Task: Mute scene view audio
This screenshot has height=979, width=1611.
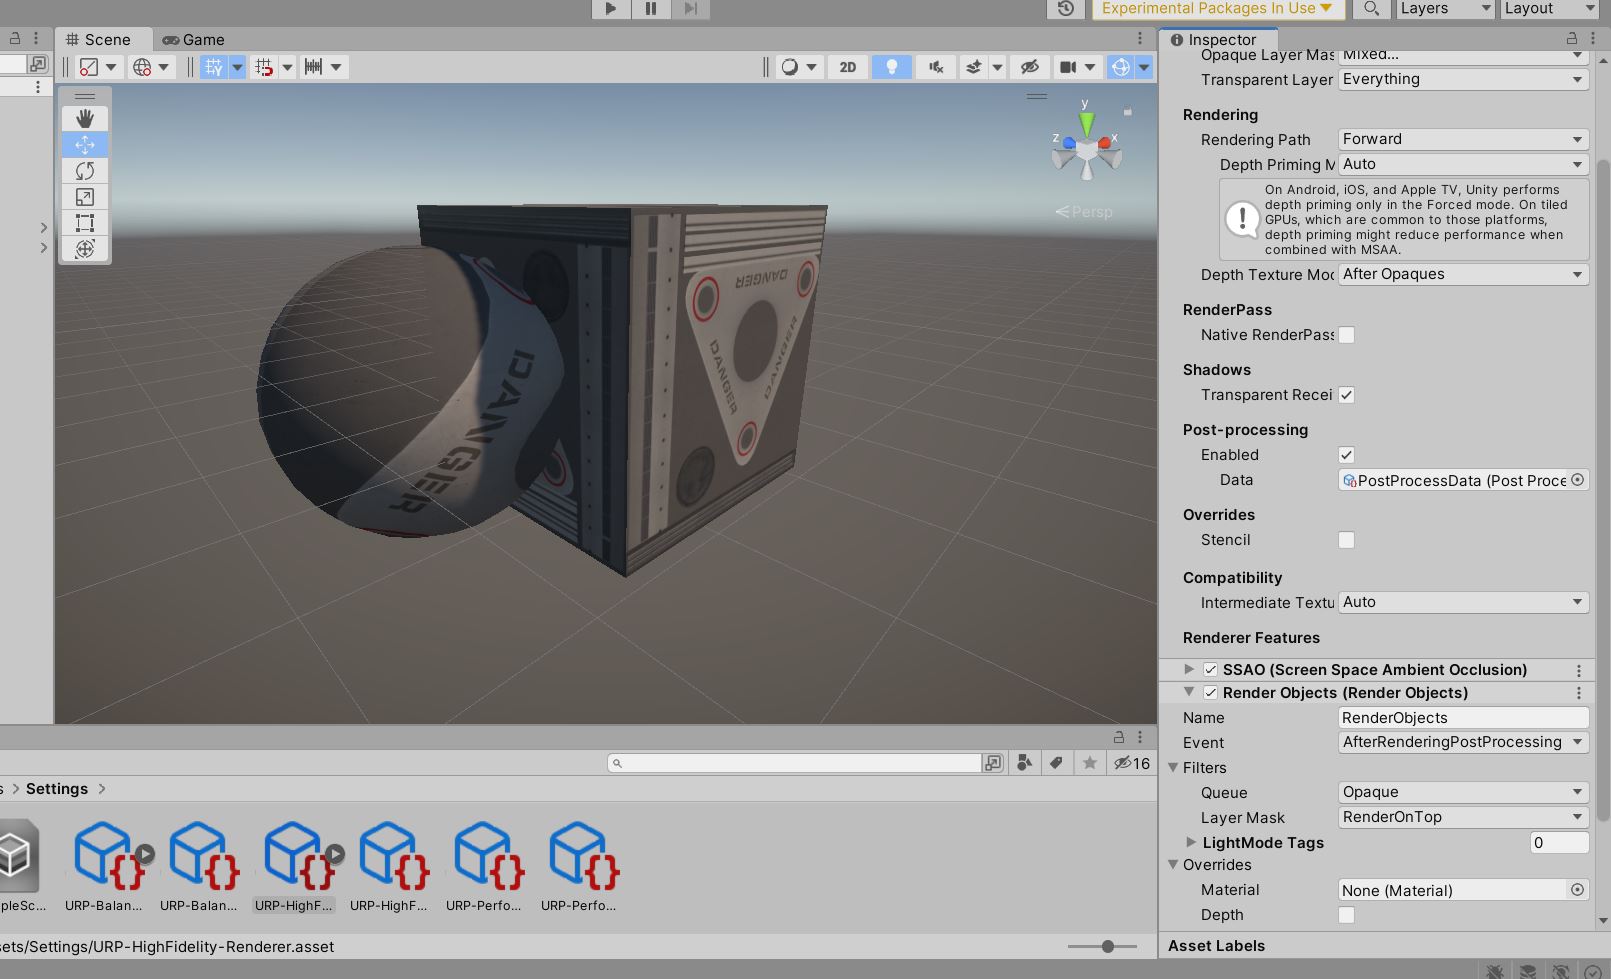Action: coord(934,66)
